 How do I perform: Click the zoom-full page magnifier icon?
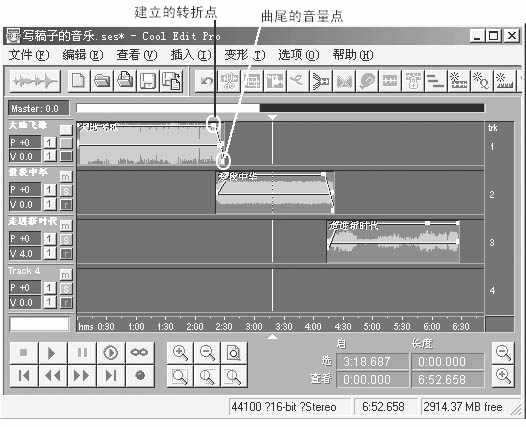234,353
